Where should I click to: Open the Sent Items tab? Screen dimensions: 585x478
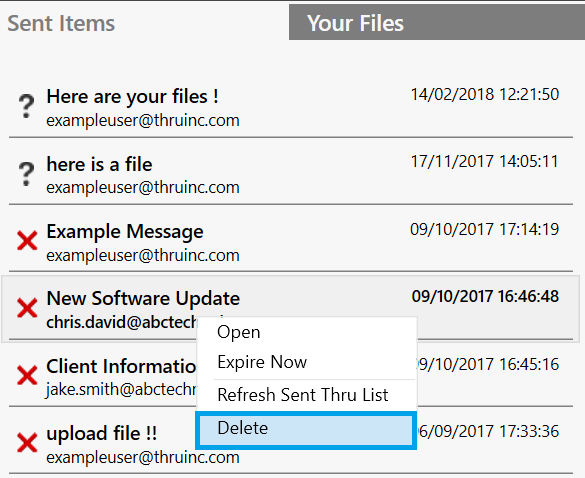click(61, 23)
